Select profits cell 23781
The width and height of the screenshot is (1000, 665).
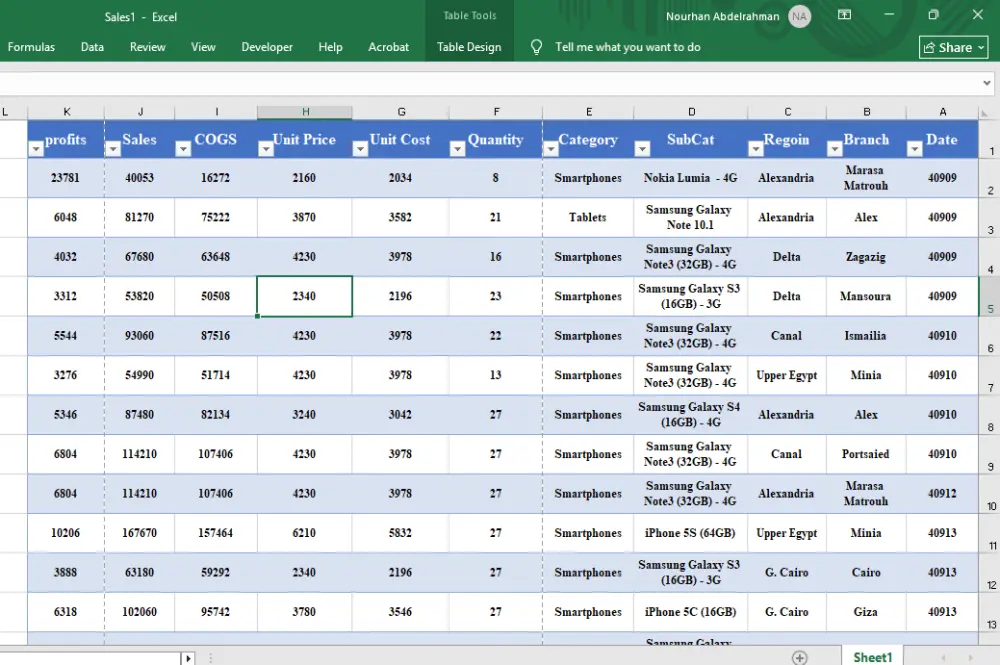[x=66, y=178]
